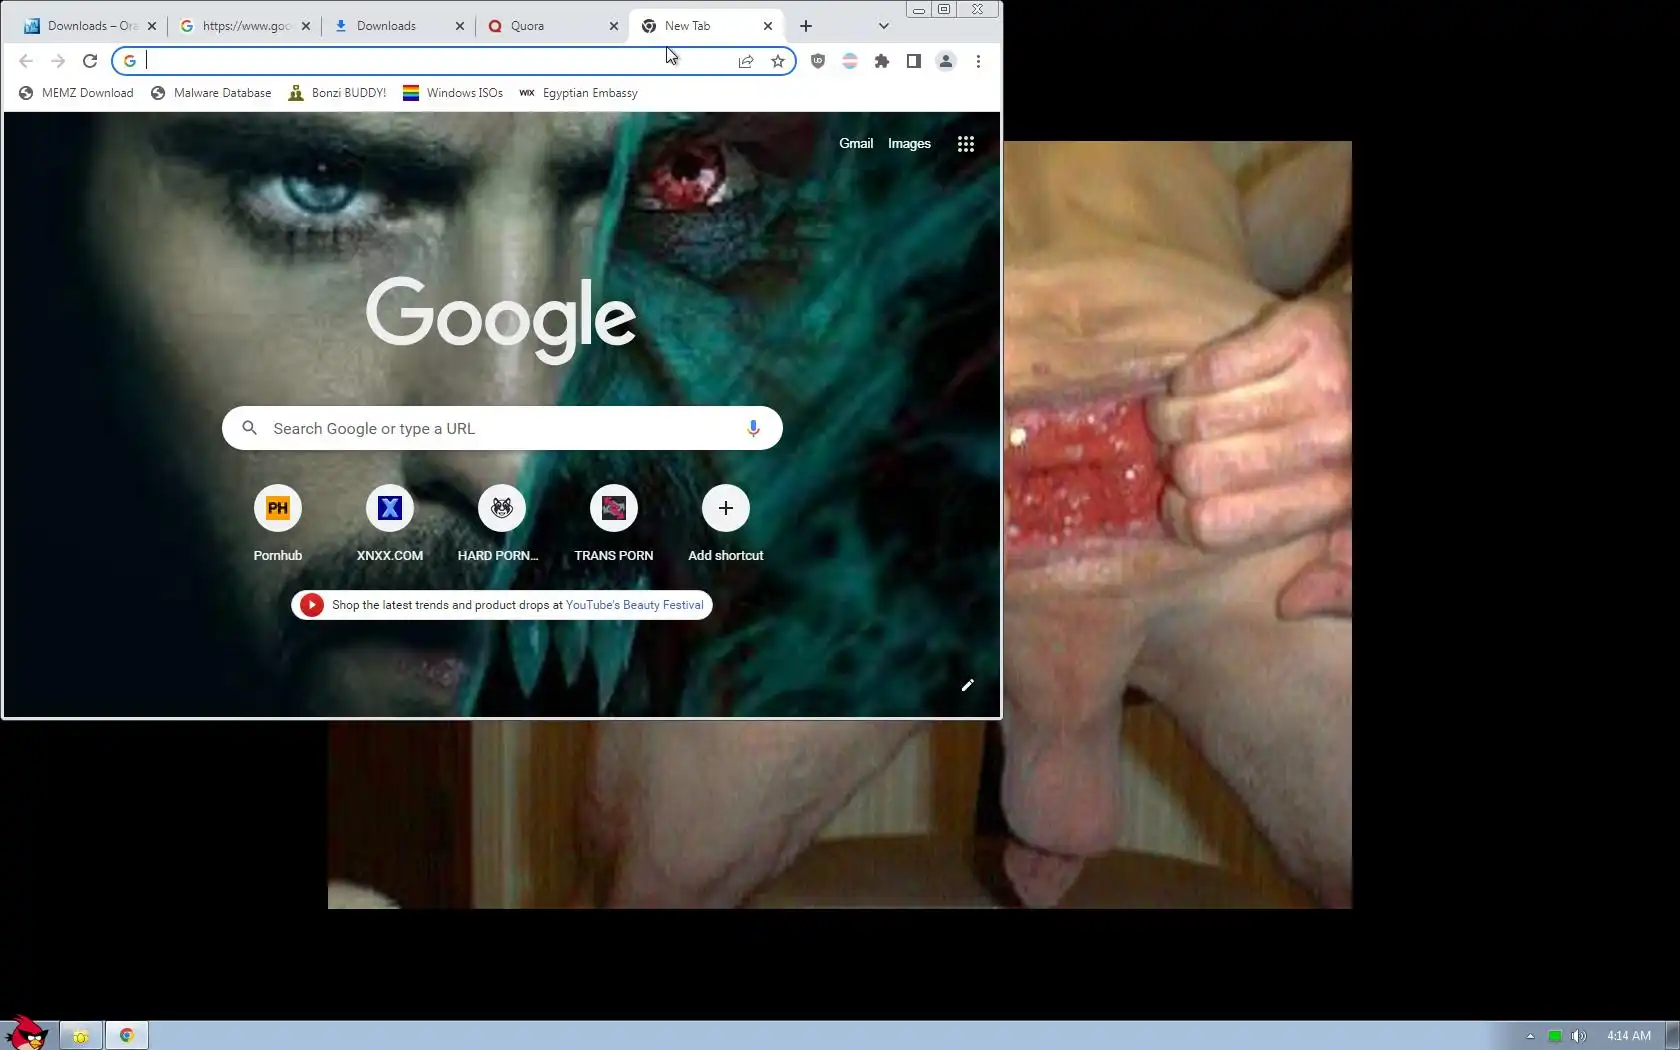Click the magnifier icon in search box
This screenshot has width=1680, height=1050.
click(250, 428)
